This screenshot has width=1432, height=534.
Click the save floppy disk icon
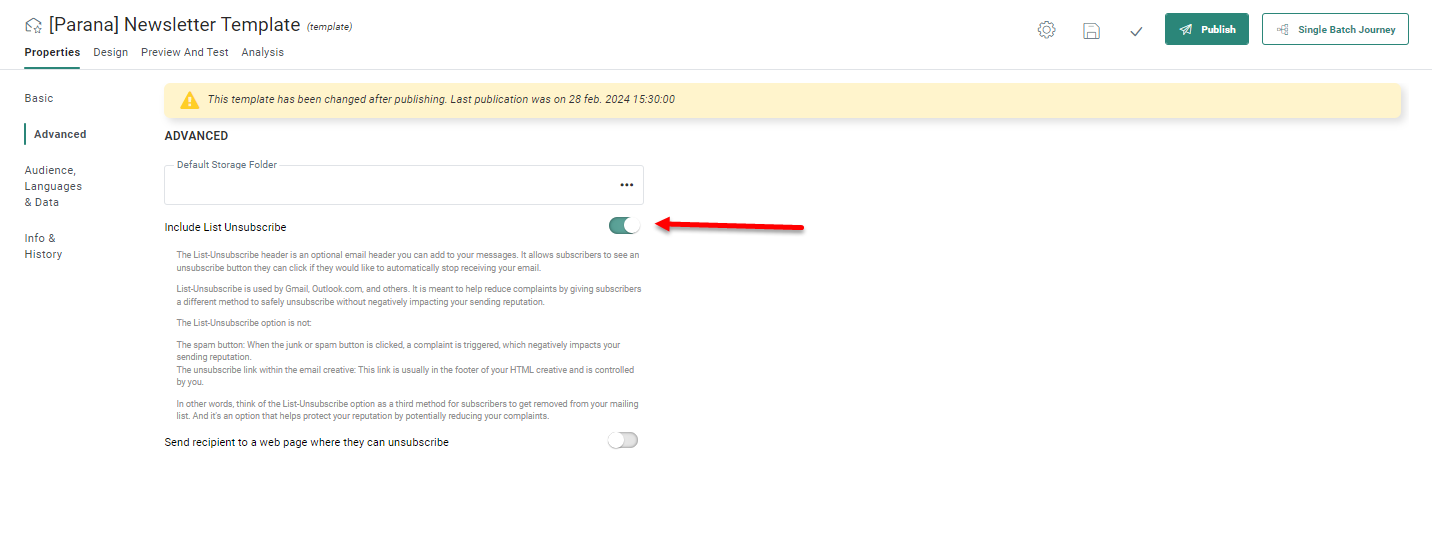pyautogui.click(x=1091, y=30)
